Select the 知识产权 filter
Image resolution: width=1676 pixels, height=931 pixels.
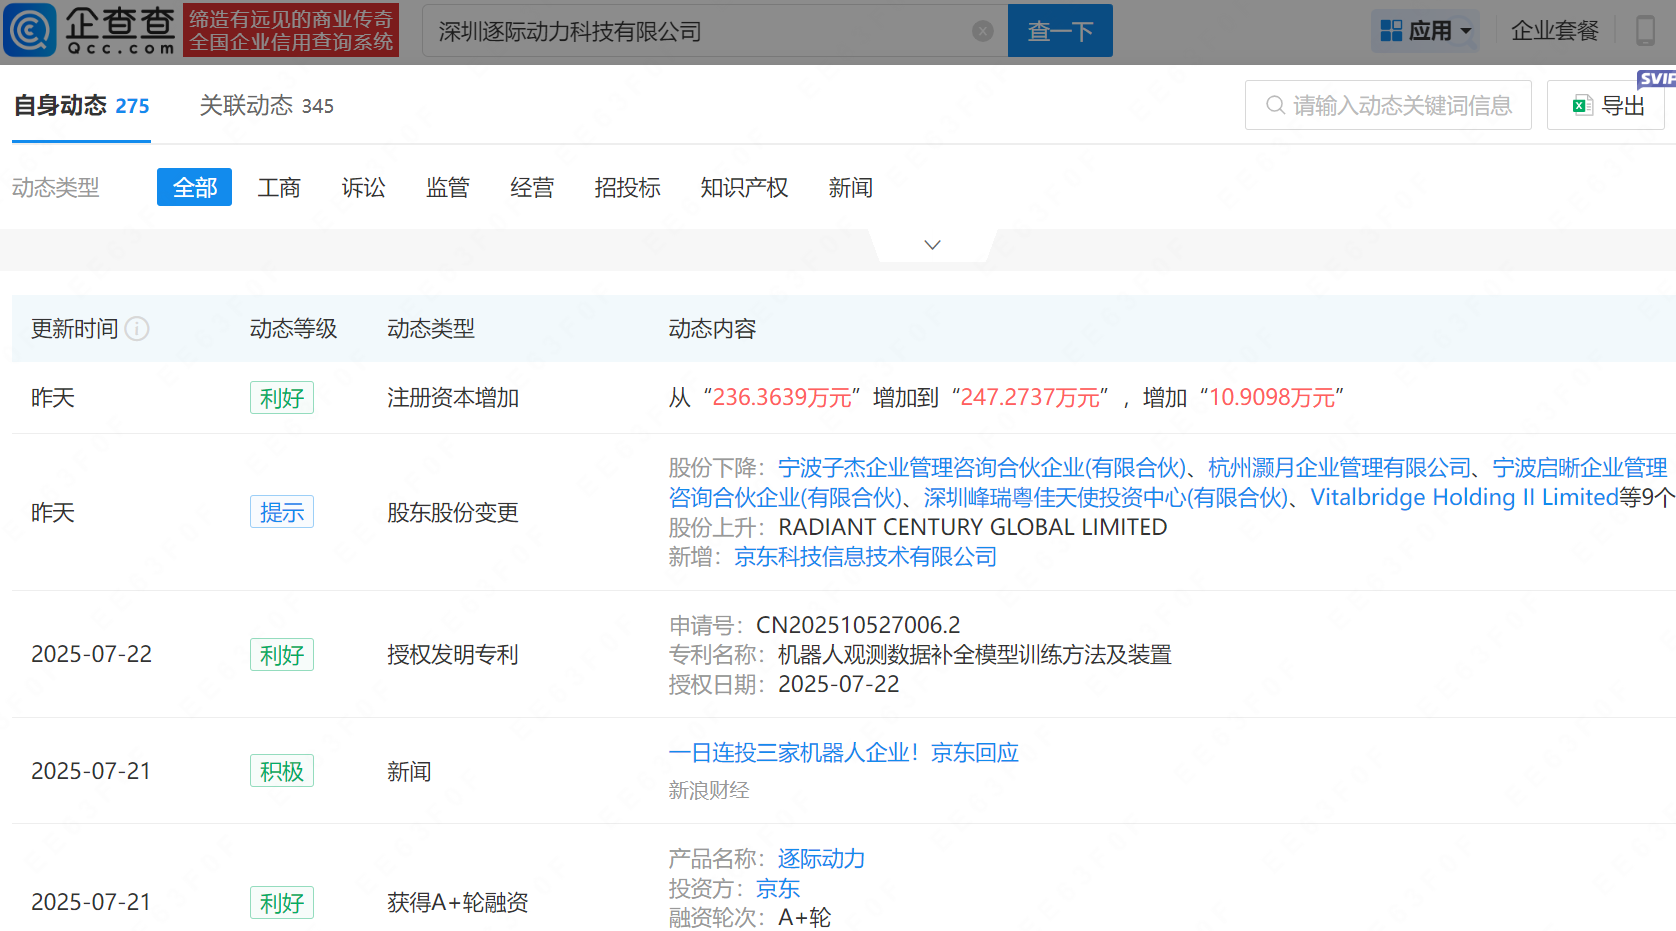(x=744, y=188)
